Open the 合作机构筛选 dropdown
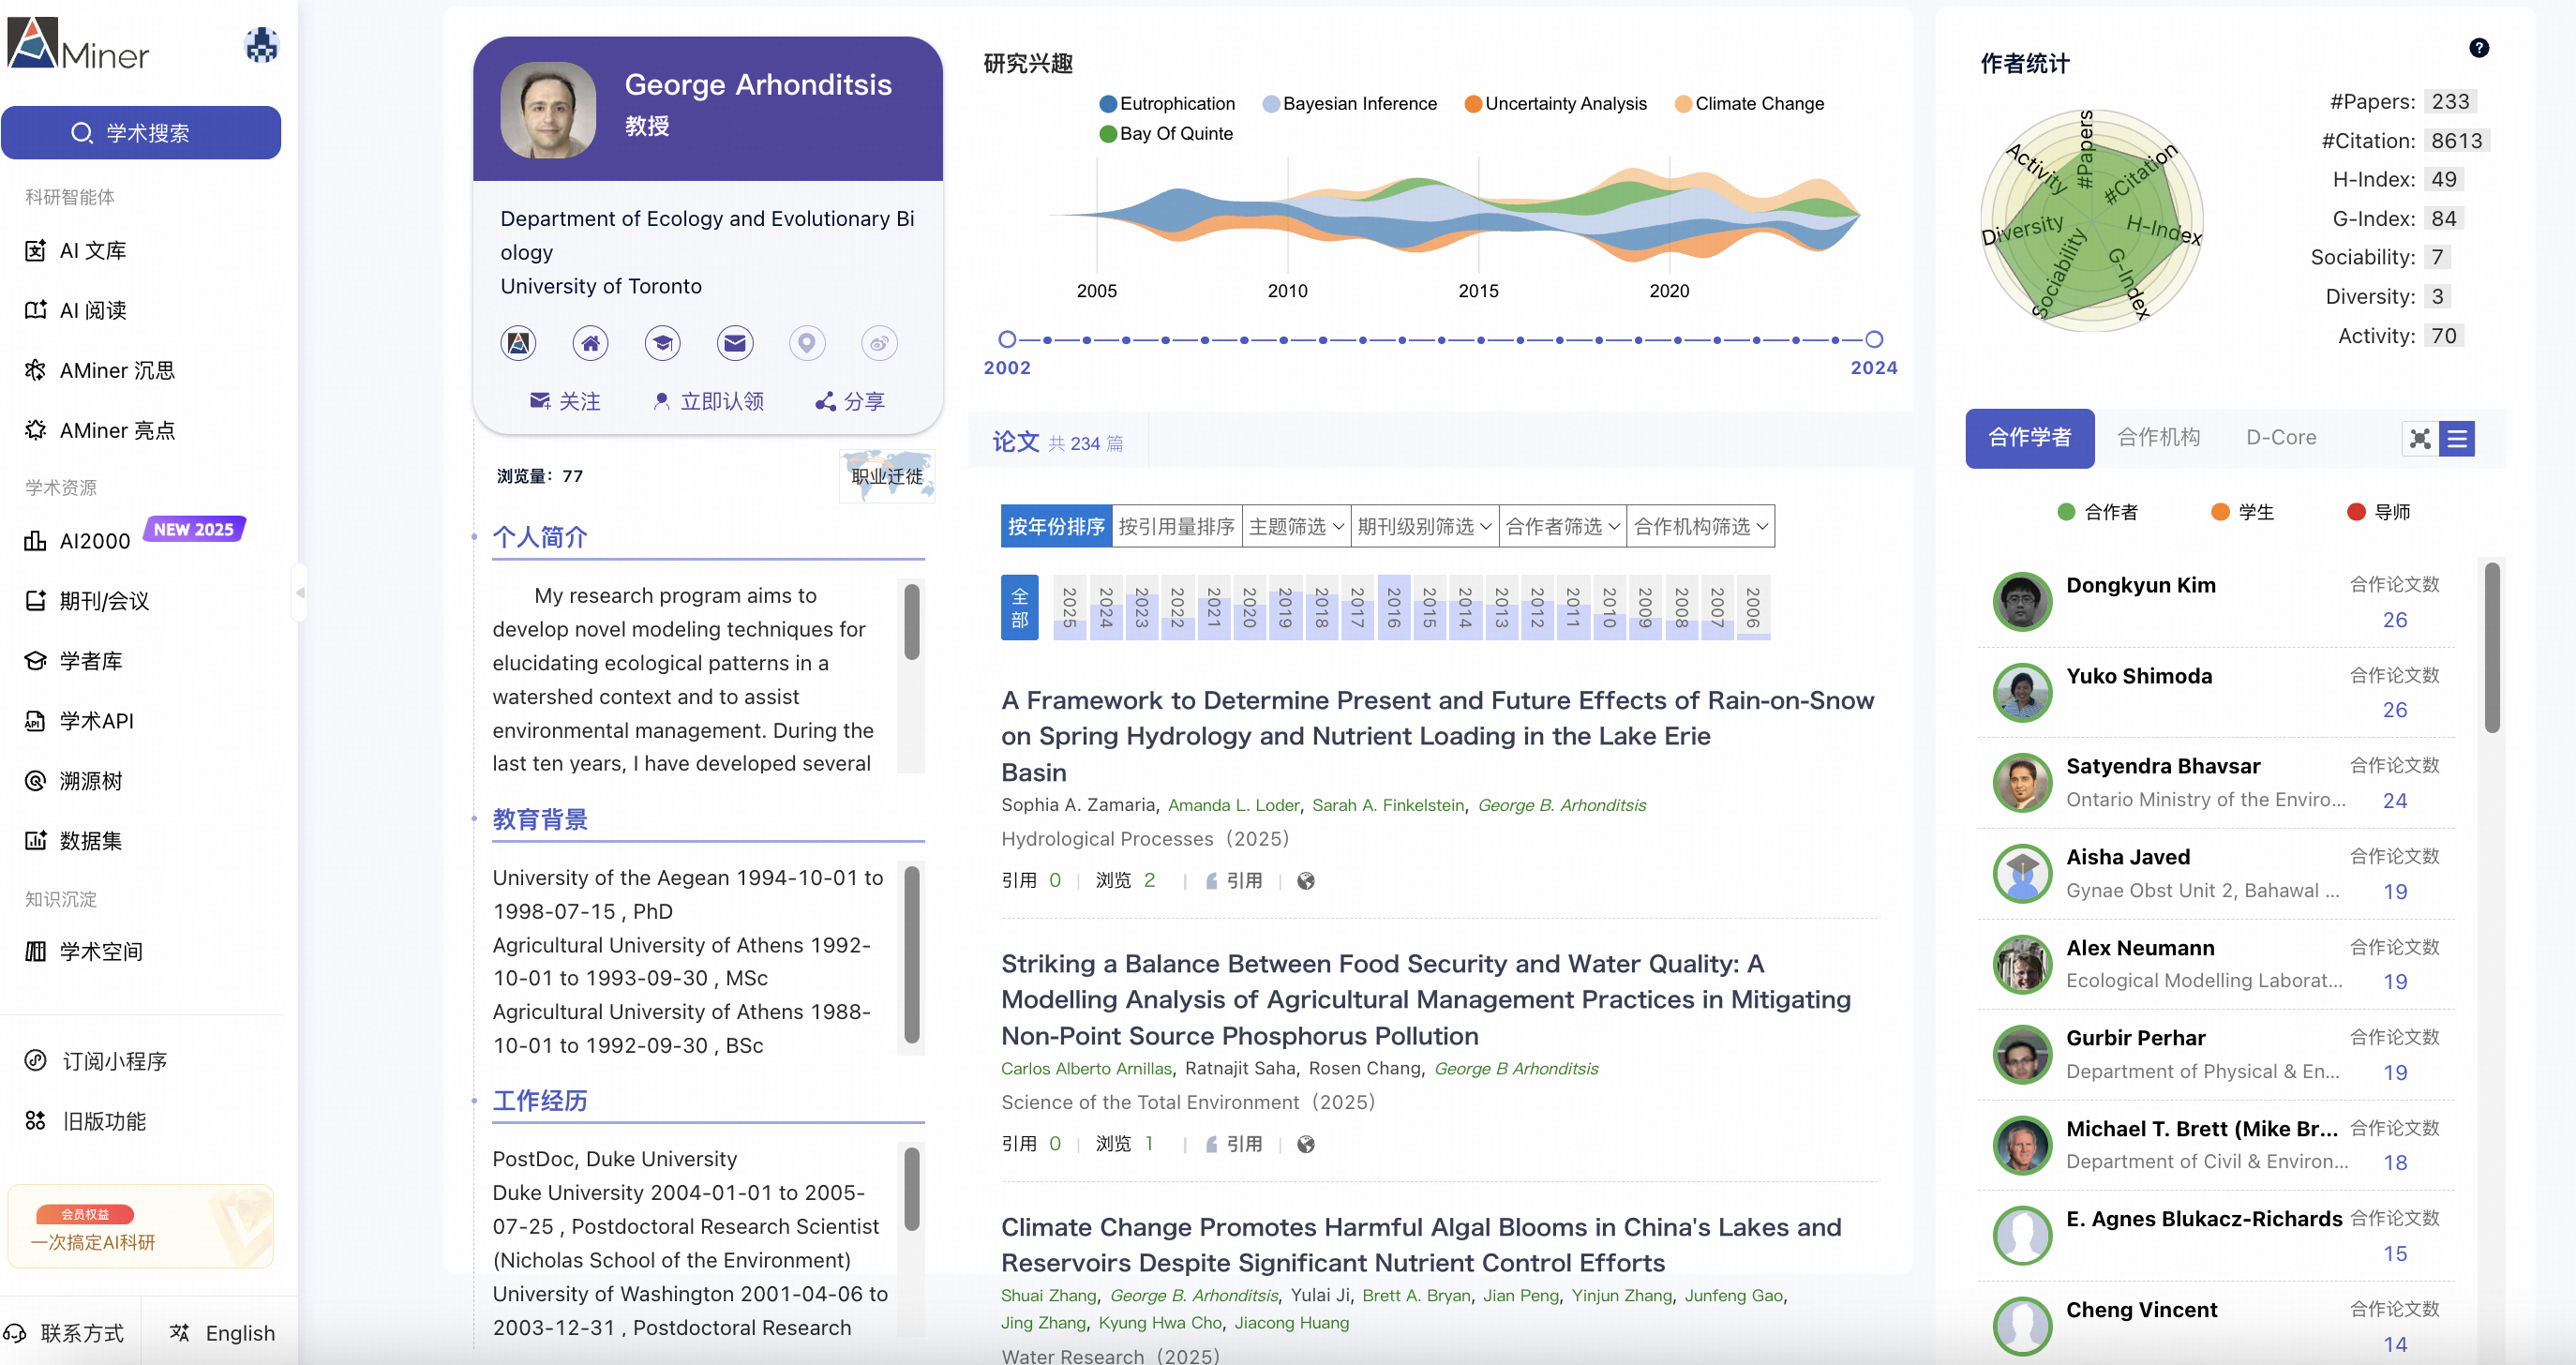 click(1700, 526)
